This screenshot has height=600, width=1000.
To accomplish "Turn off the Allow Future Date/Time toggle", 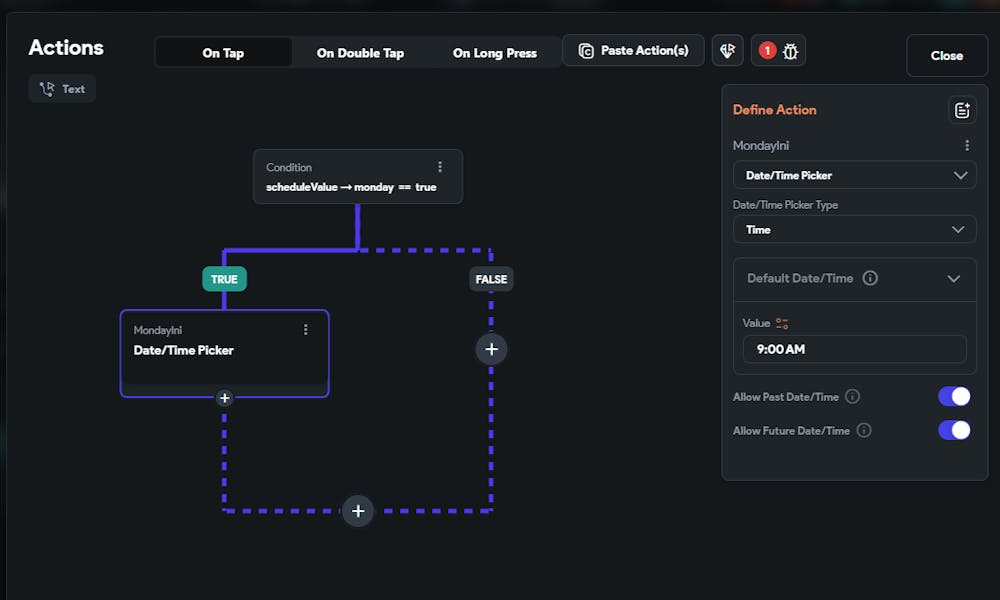I will [954, 430].
